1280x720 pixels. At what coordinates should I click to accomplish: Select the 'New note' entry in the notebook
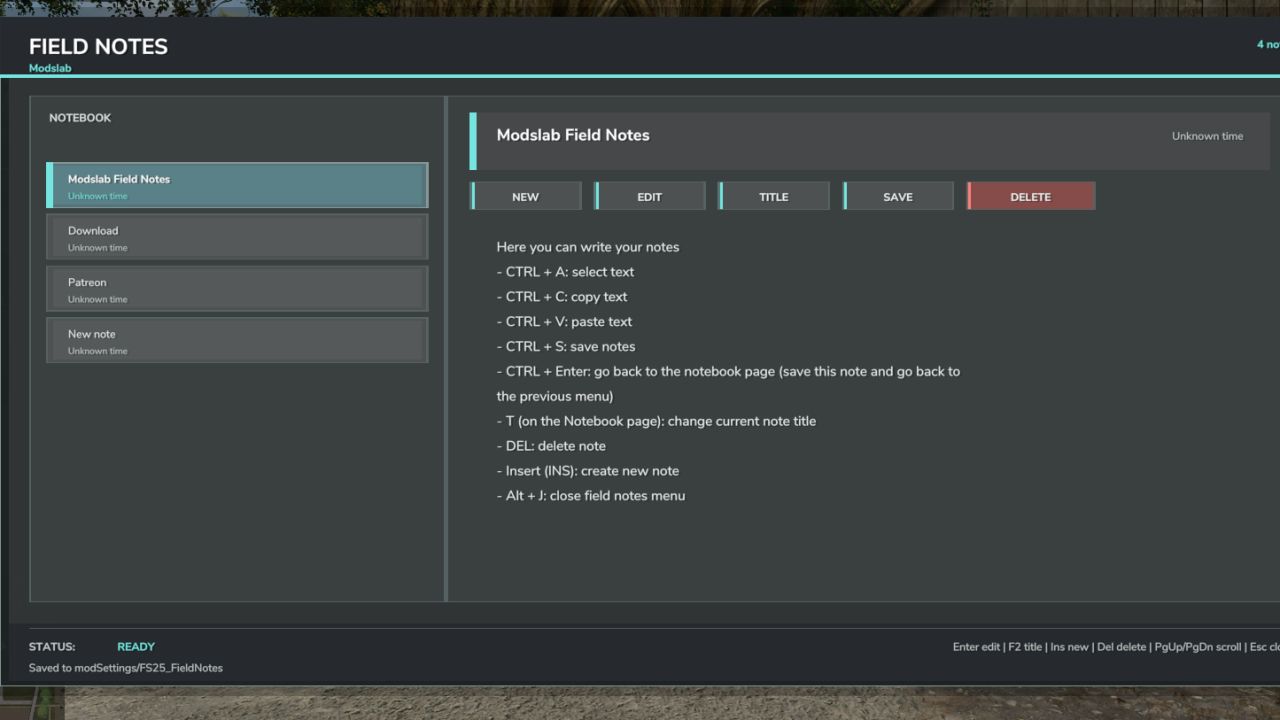[237, 341]
